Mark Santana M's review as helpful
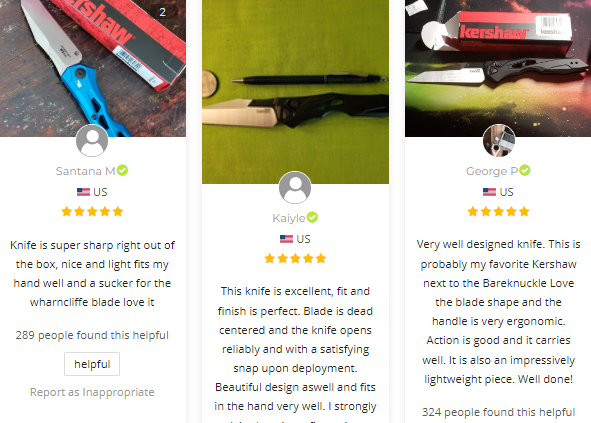This screenshot has width=591, height=423. (x=92, y=364)
